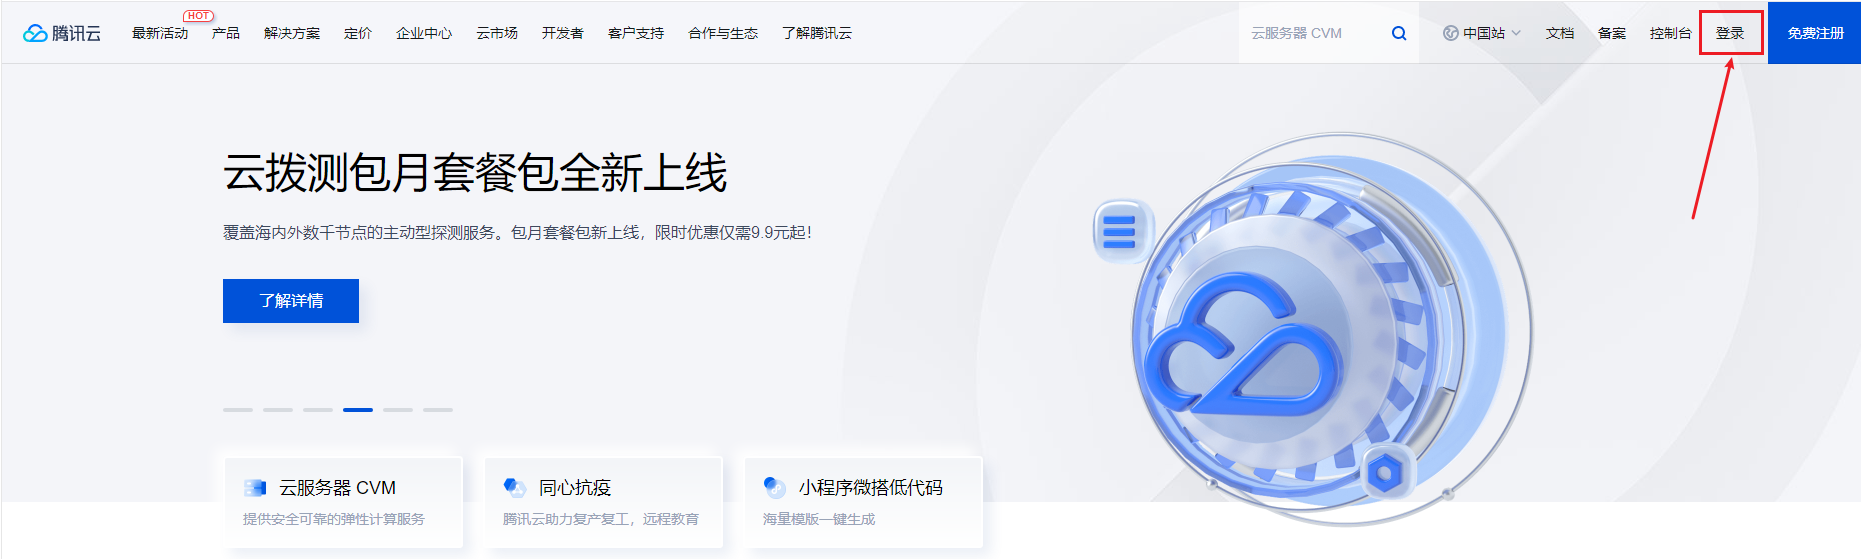The image size is (1861, 559).
Task: Click the HOT badge above 最新活动
Action: point(198,16)
